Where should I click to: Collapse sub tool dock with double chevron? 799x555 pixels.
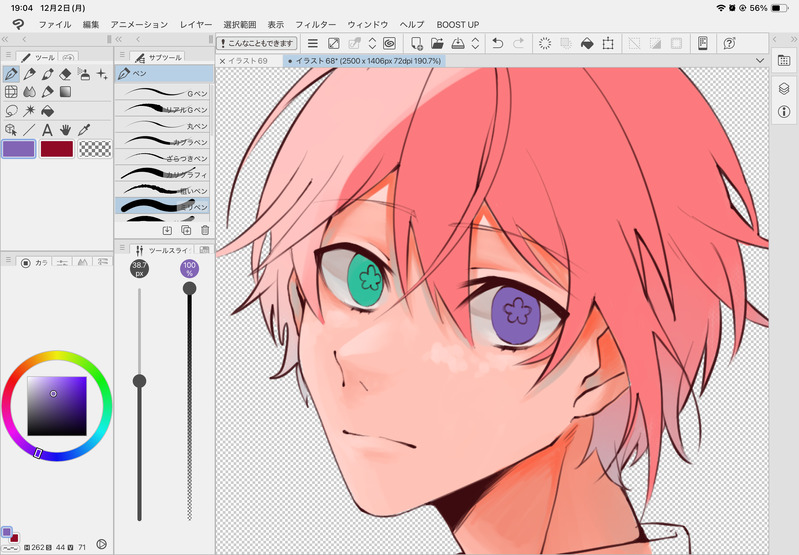click(119, 39)
